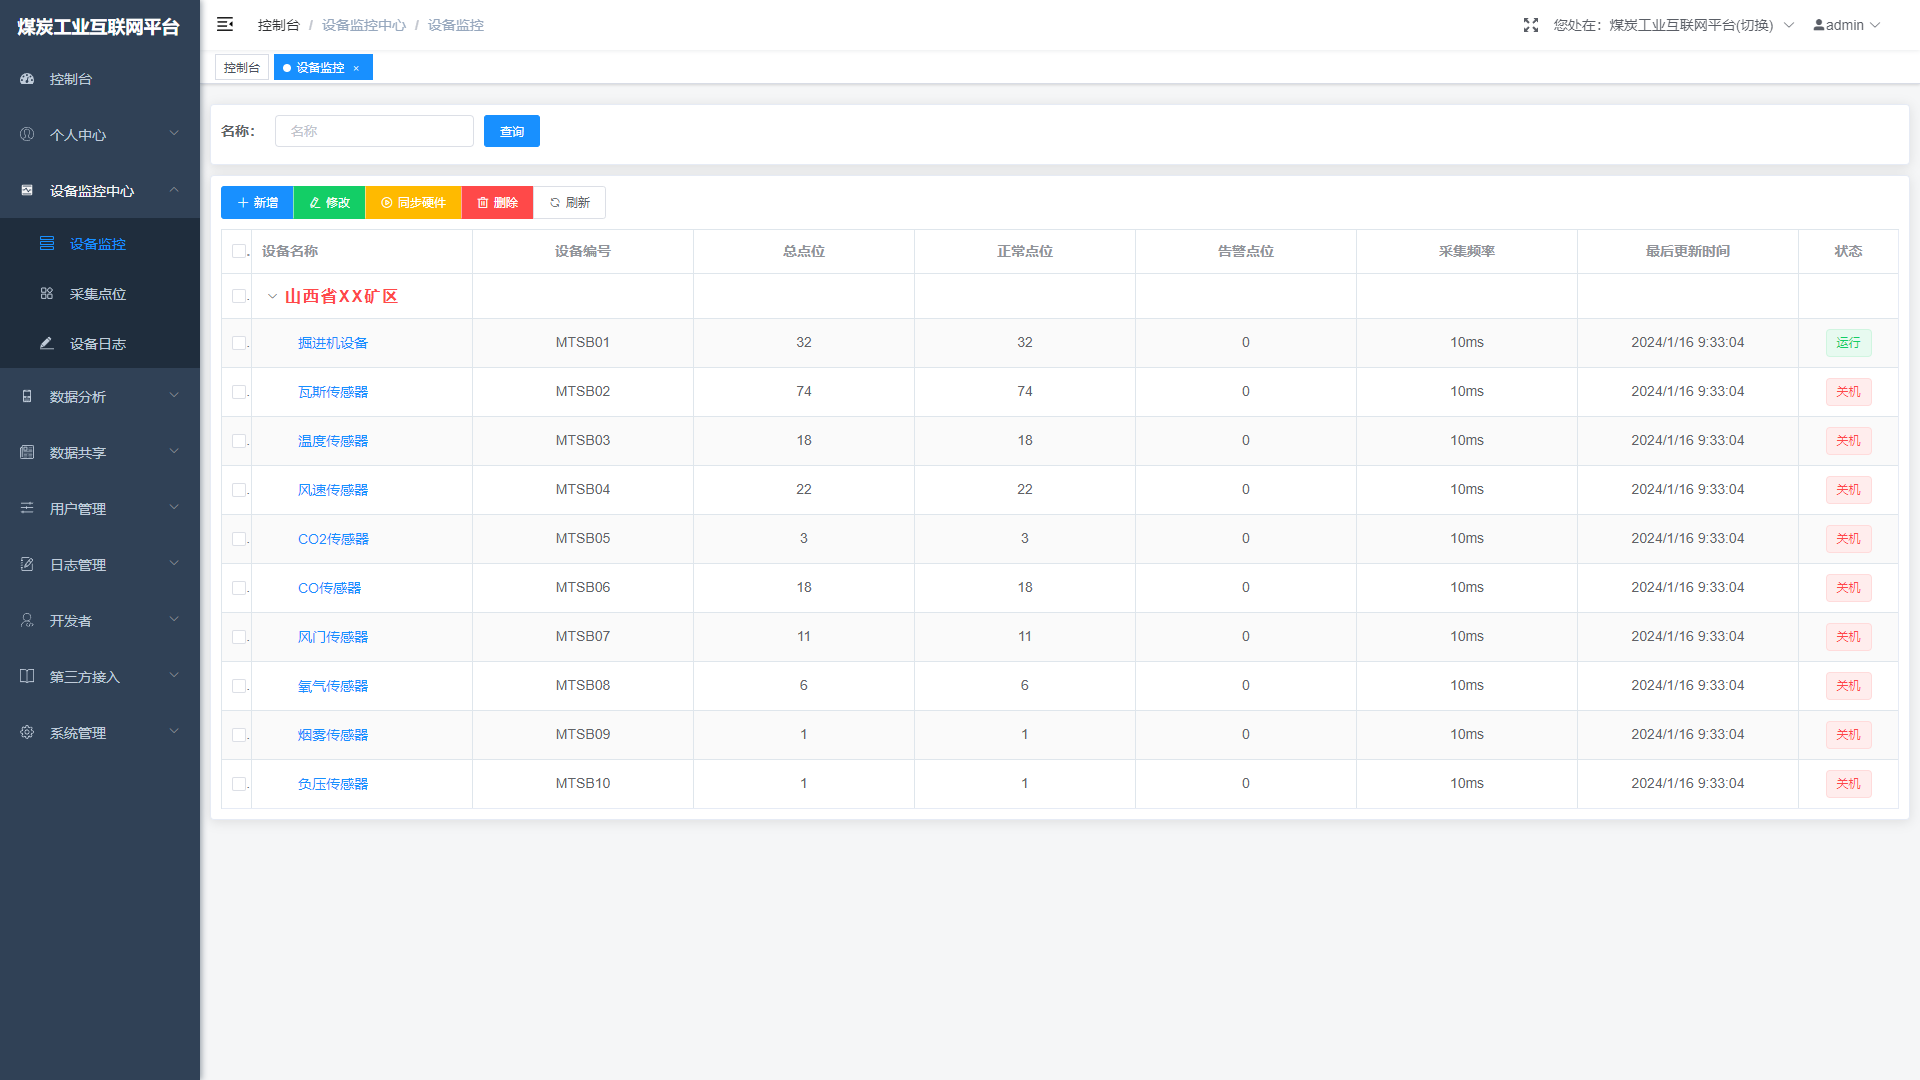Tick the checkbox for 掘进机设备 row
Viewport: 1920px width, 1080px height.
coord(238,343)
